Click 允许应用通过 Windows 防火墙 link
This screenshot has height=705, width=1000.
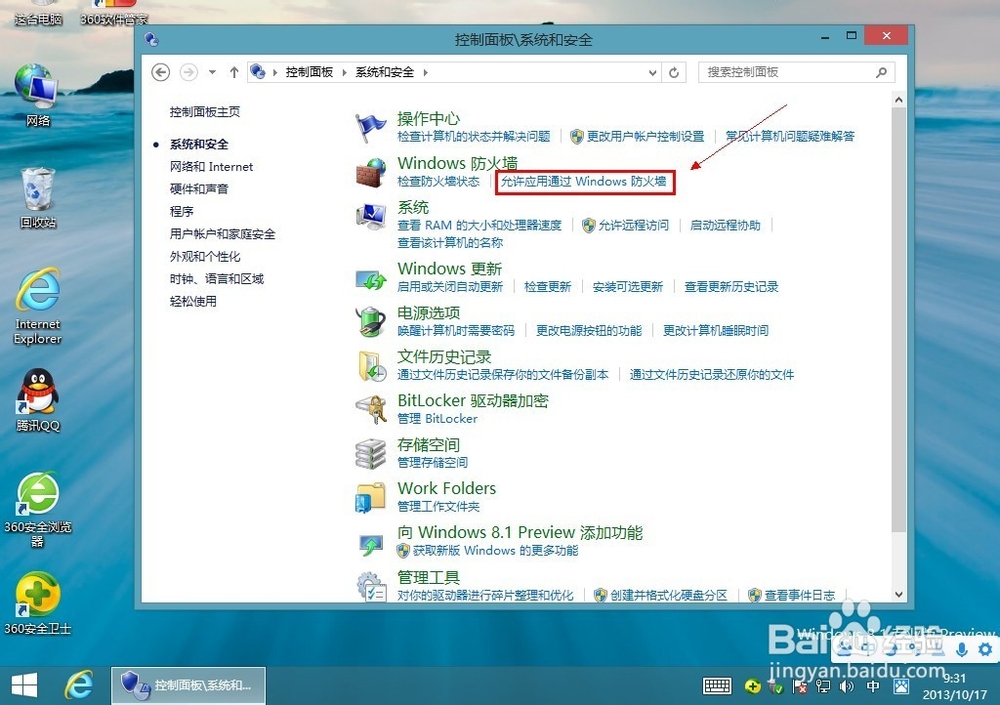(x=584, y=183)
